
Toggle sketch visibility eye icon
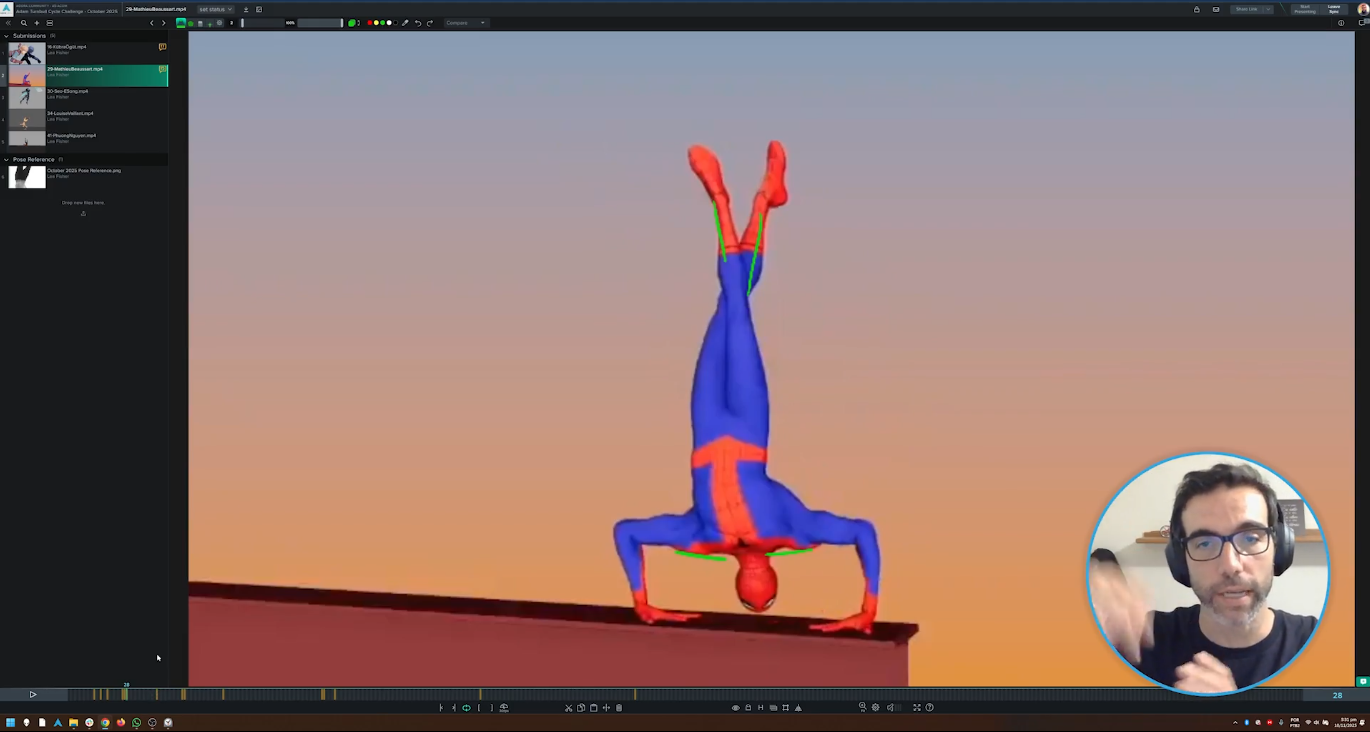click(735, 708)
